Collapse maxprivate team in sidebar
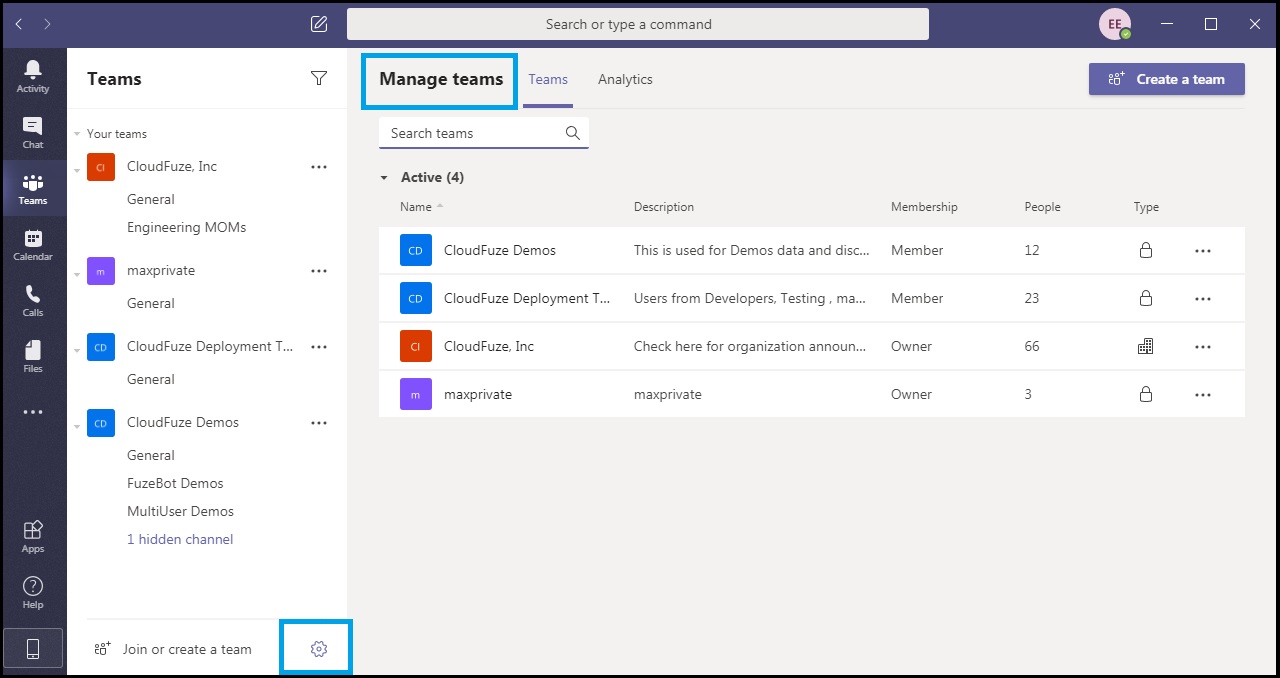The width and height of the screenshot is (1280, 678). coord(77,275)
